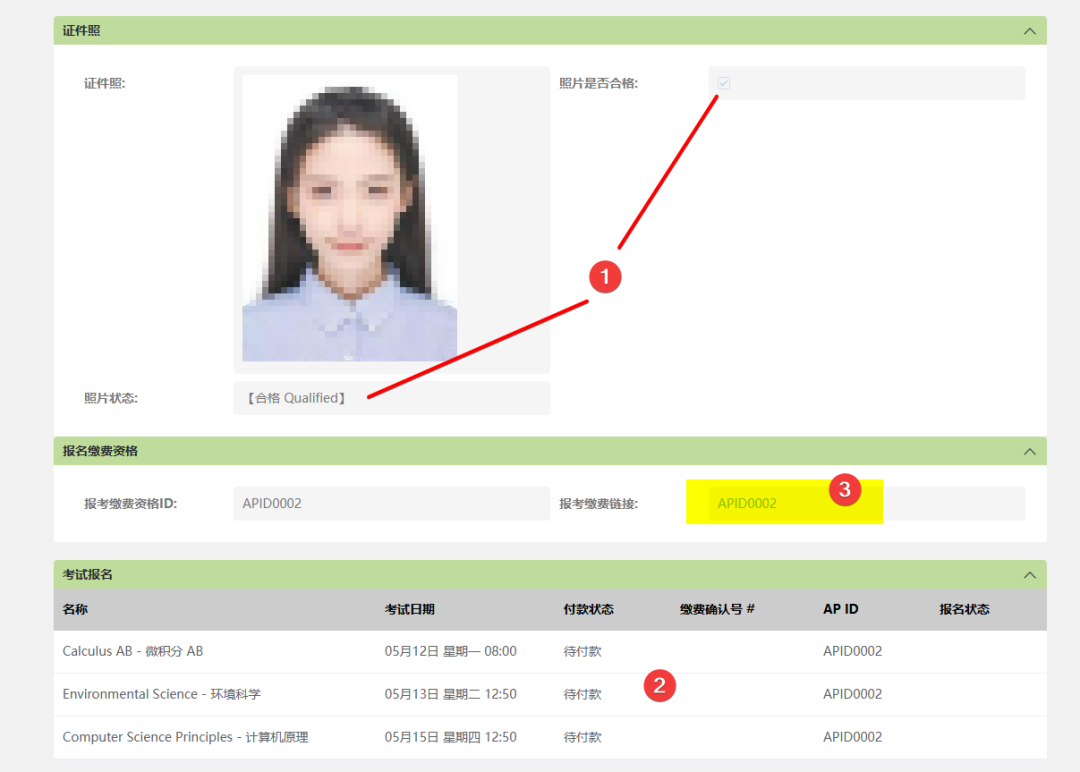Click red annotation marker number 3

click(x=844, y=490)
